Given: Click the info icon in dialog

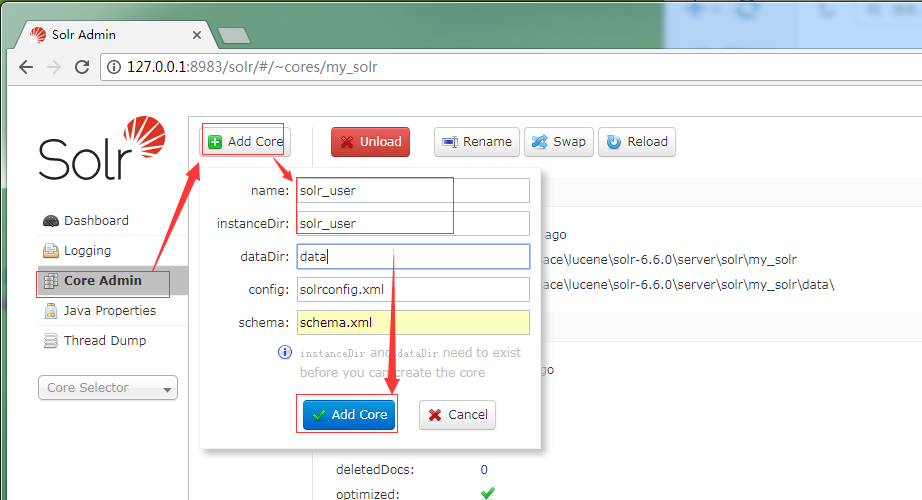Looking at the screenshot, I should click(285, 352).
